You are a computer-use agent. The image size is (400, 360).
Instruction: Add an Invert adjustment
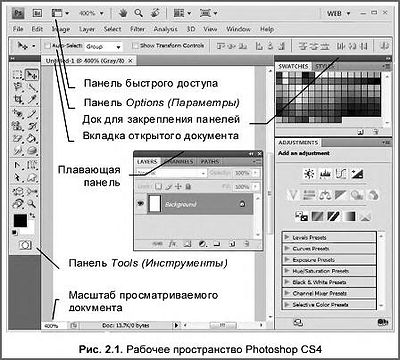[301, 217]
